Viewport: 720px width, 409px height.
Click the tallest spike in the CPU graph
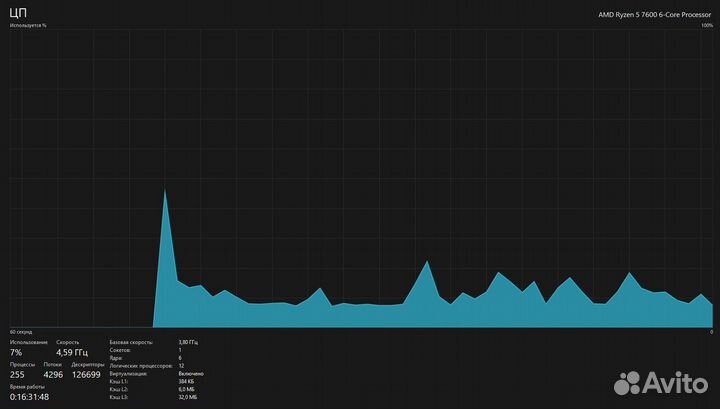tap(165, 193)
